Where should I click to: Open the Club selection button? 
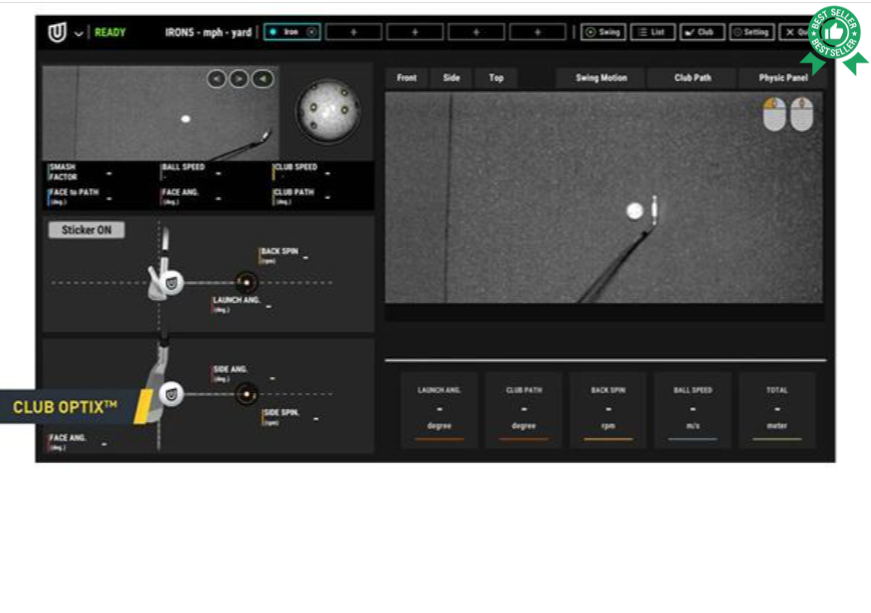click(701, 32)
